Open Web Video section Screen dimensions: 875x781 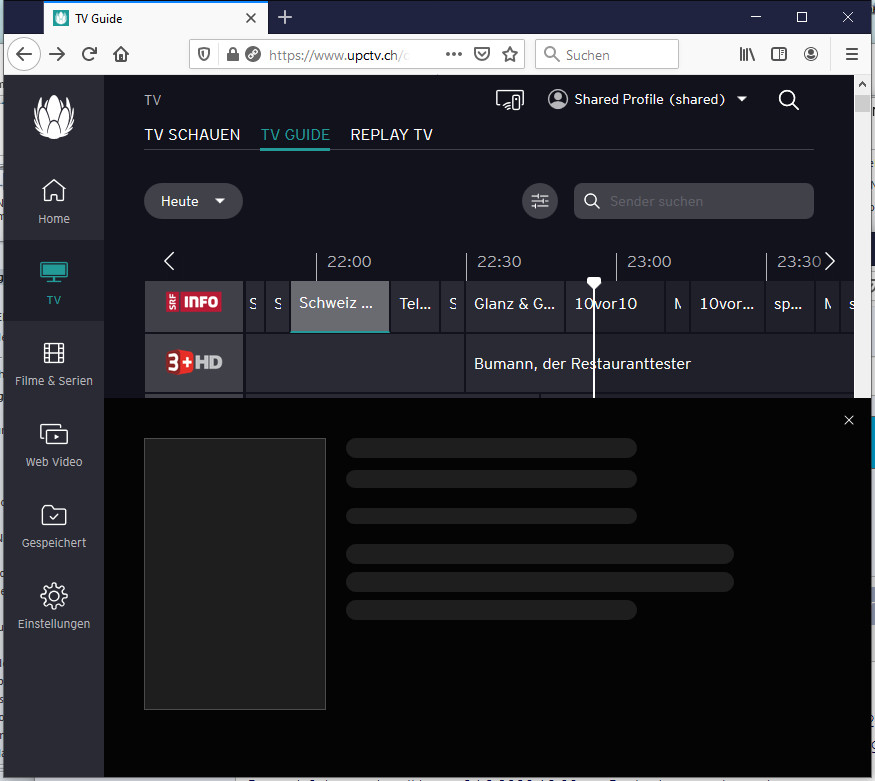[54, 444]
